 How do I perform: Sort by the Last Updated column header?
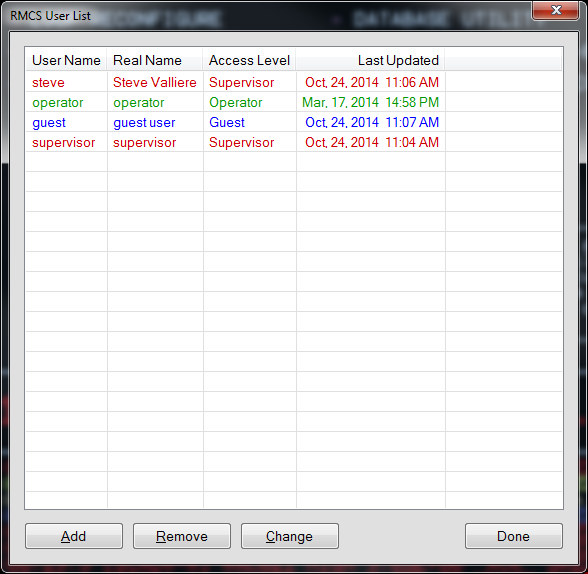click(370, 60)
